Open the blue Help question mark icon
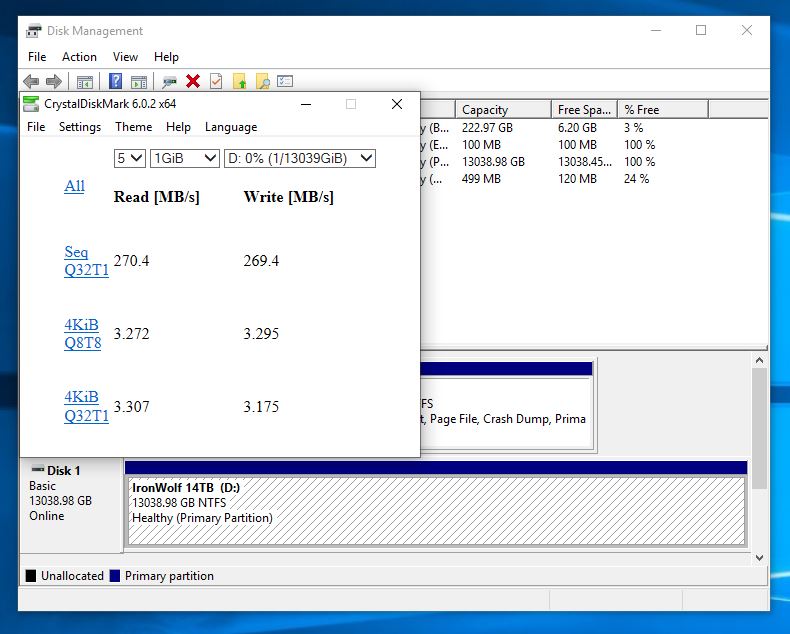Image resolution: width=790 pixels, height=634 pixels. click(115, 81)
